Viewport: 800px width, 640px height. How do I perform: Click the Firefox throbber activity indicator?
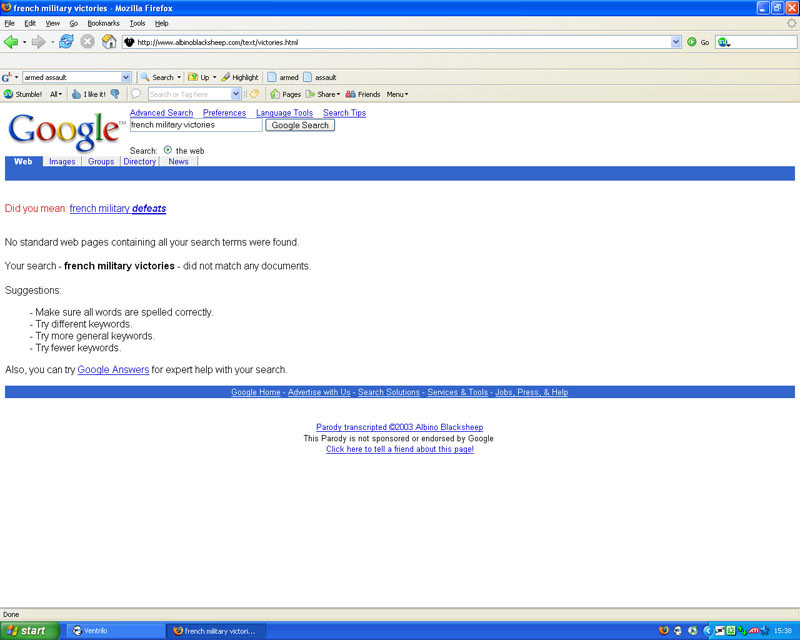[x=791, y=23]
